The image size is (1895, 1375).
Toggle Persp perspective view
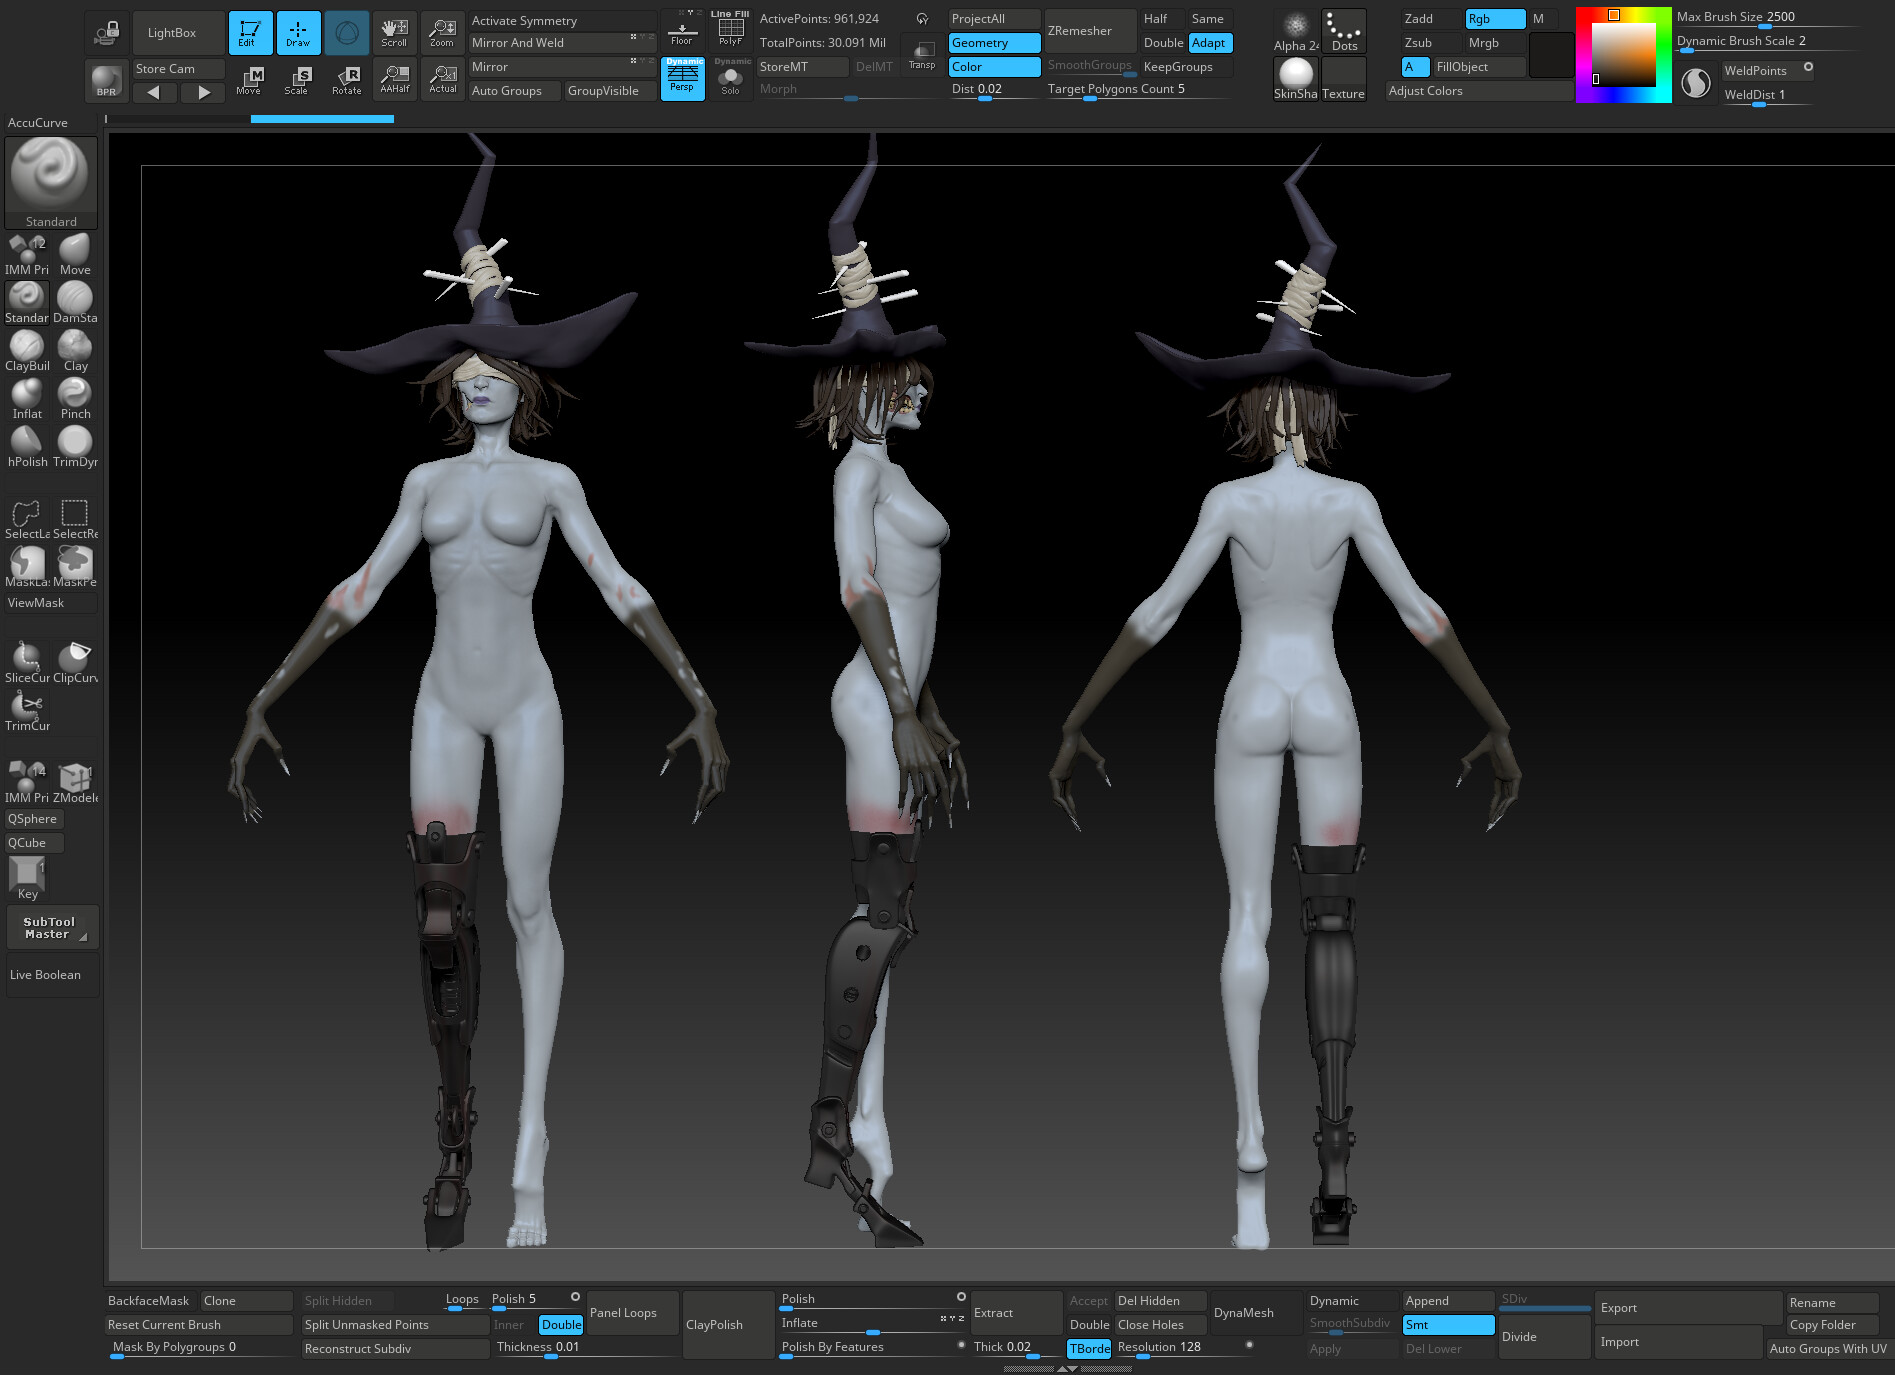pos(682,79)
